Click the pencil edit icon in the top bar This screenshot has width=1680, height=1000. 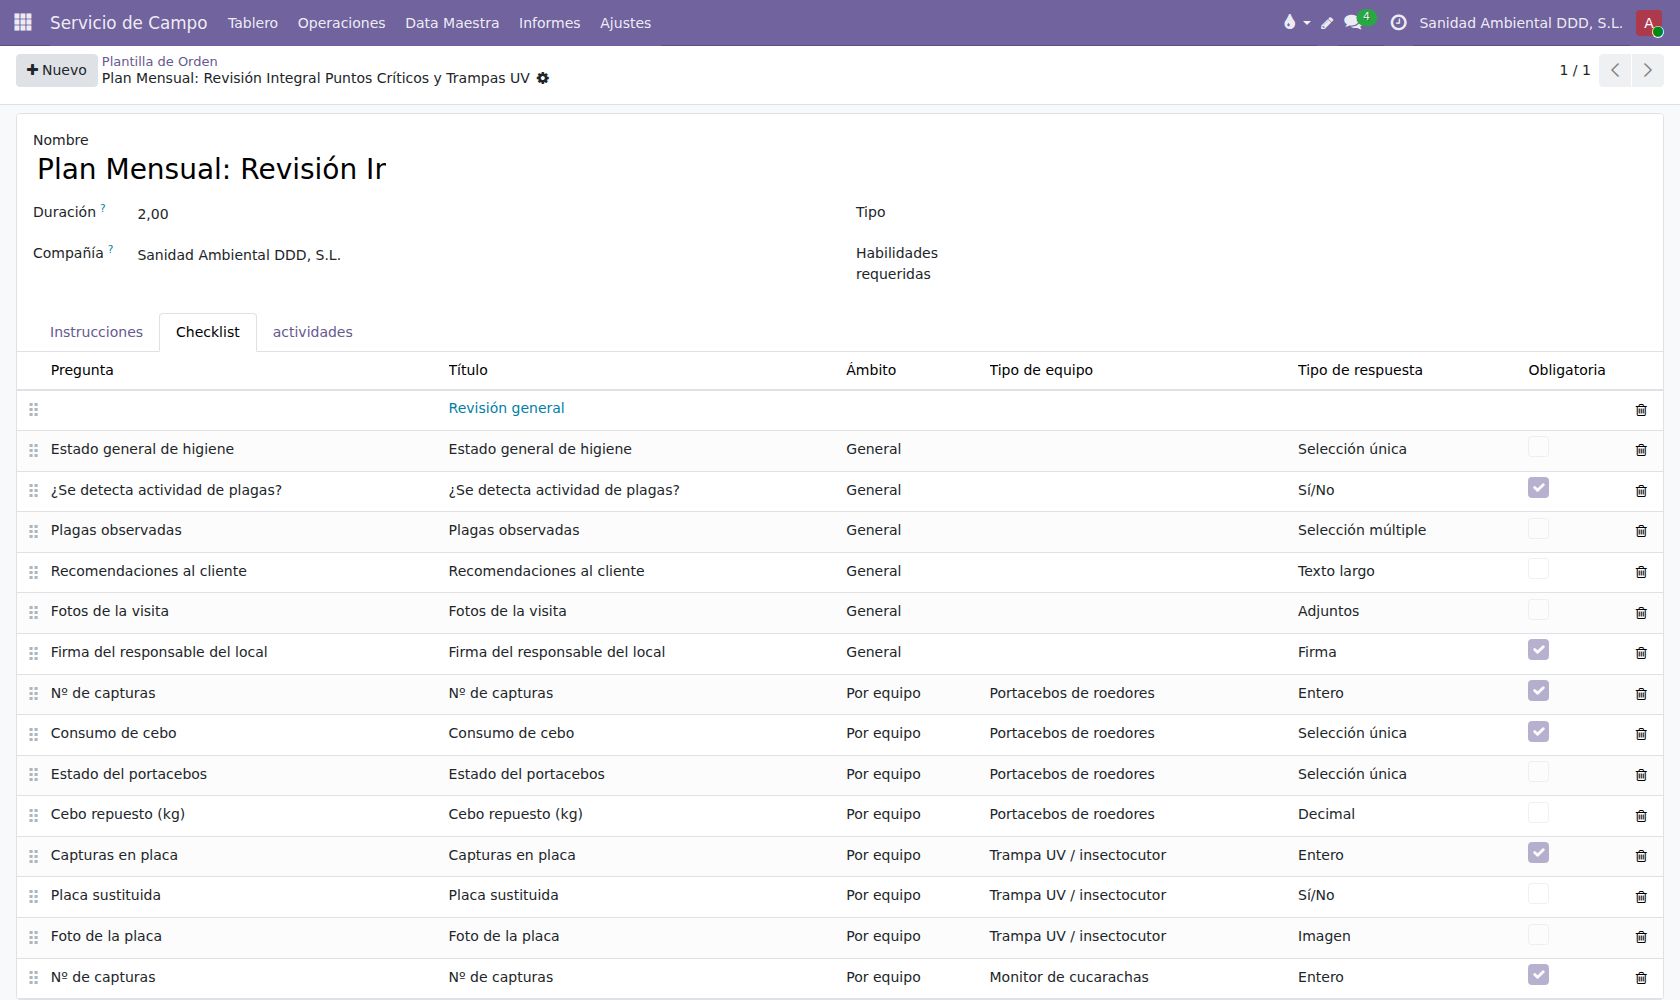pyautogui.click(x=1327, y=23)
